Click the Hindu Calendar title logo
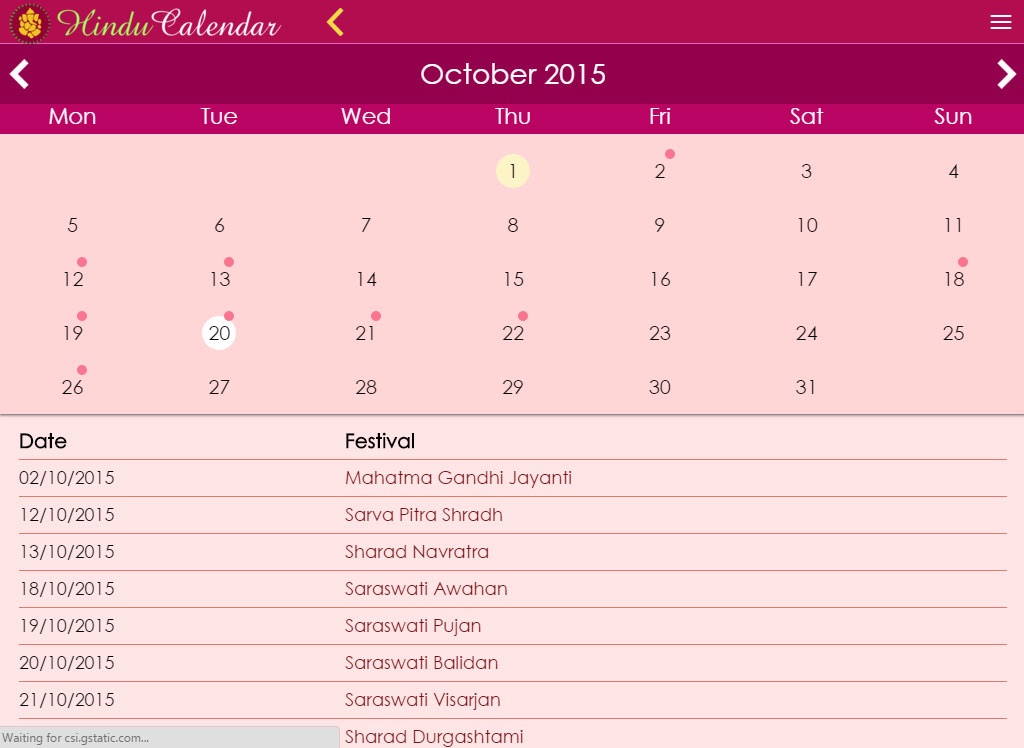The height and width of the screenshot is (748, 1024). pos(169,23)
